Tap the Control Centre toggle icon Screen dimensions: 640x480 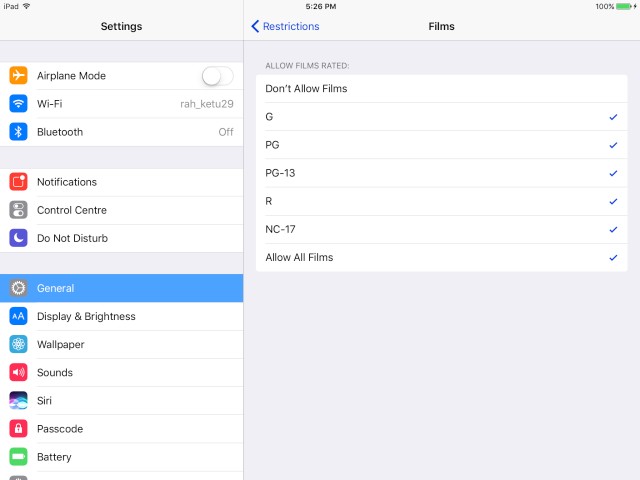[x=18, y=210]
